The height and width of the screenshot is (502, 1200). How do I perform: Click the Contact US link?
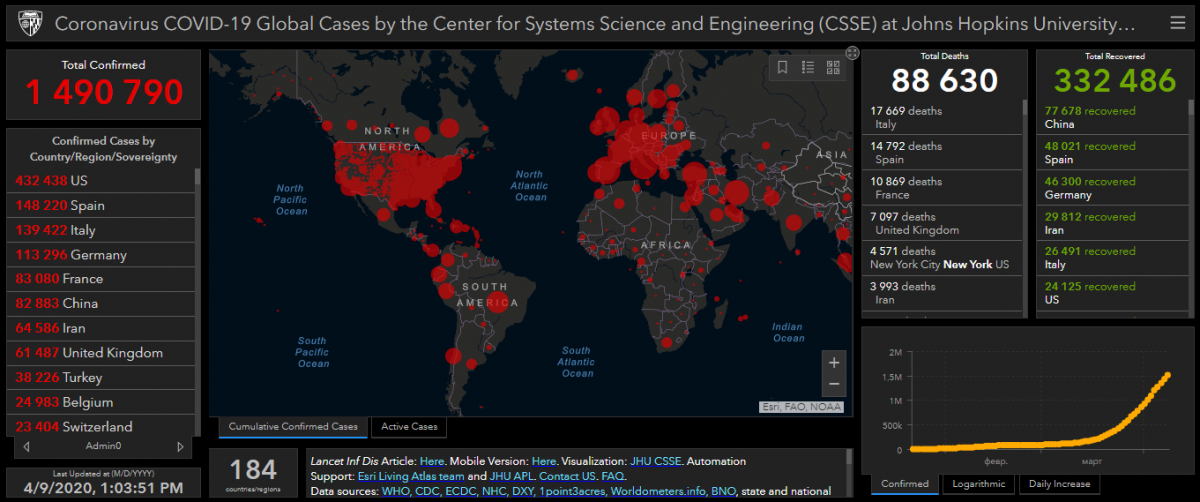coord(569,476)
